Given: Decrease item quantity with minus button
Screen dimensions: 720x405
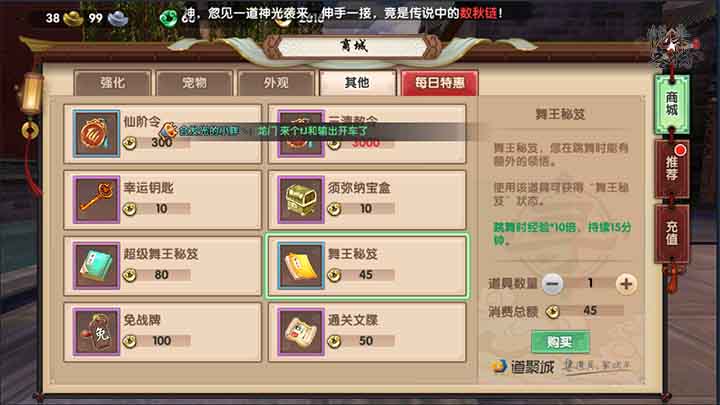Looking at the screenshot, I should (552, 284).
